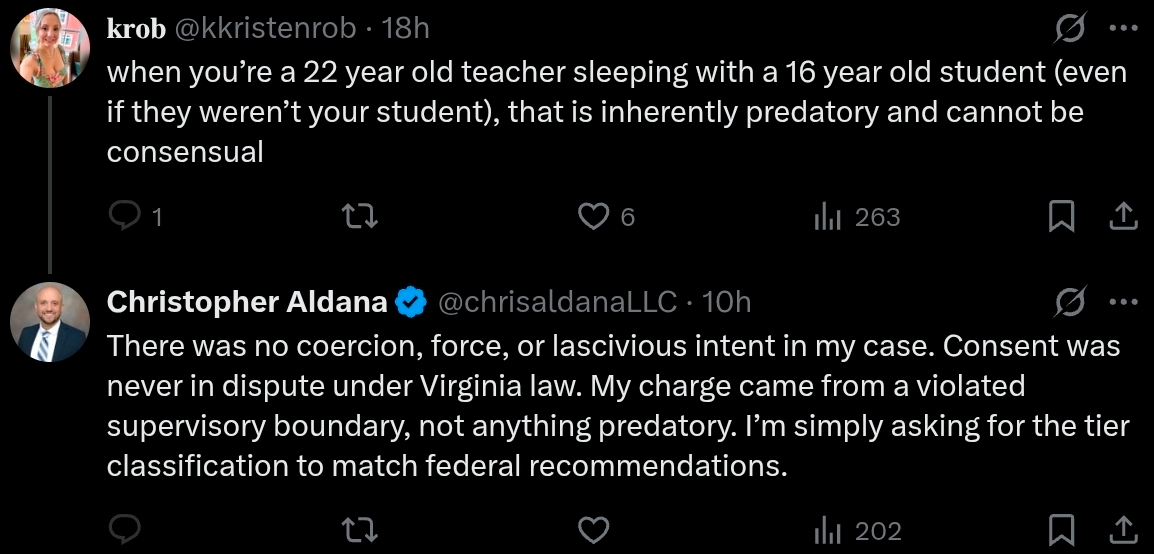The height and width of the screenshot is (554, 1154).
Task: Share Christopher Aldana's tweet
Action: point(1122,529)
